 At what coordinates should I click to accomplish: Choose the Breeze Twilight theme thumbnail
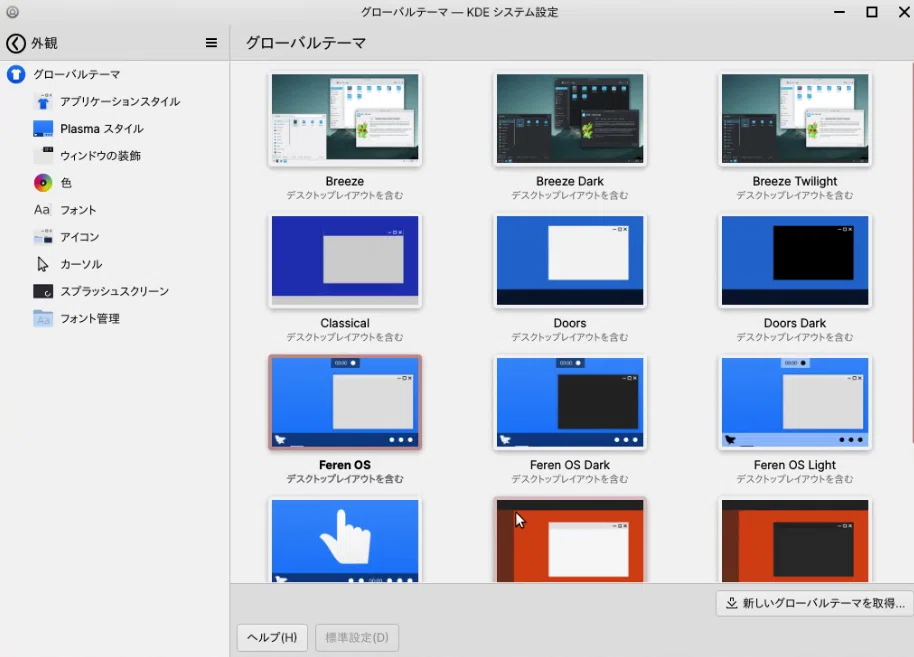[795, 119]
